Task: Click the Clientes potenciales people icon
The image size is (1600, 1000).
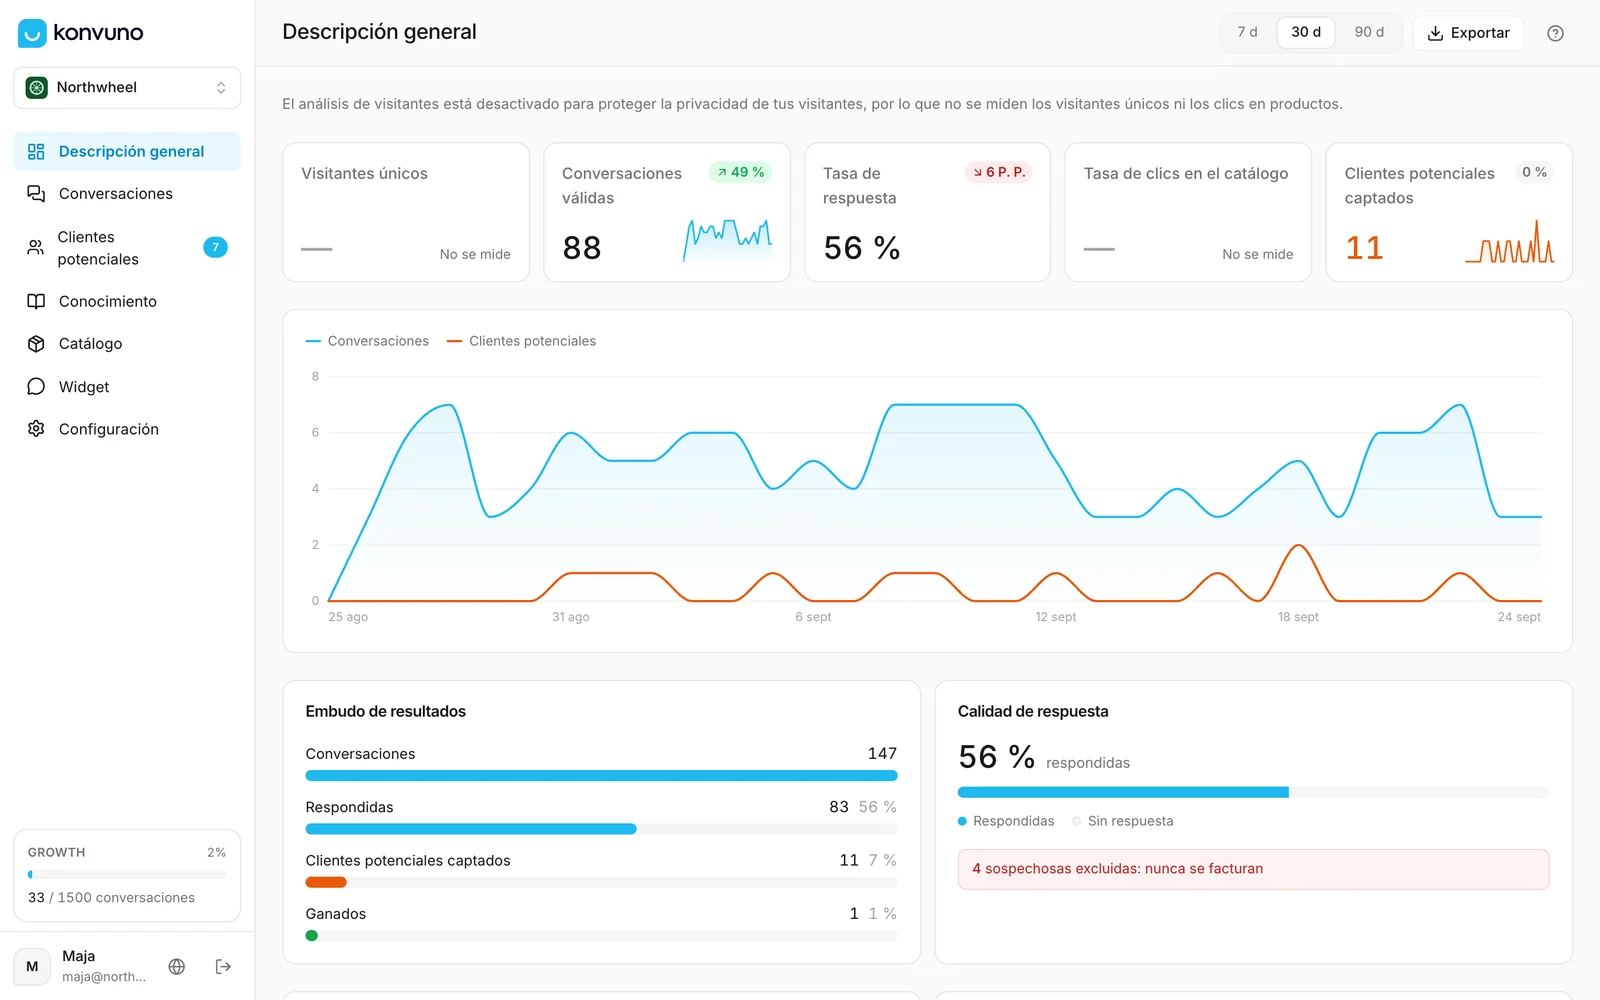Action: click(x=36, y=248)
